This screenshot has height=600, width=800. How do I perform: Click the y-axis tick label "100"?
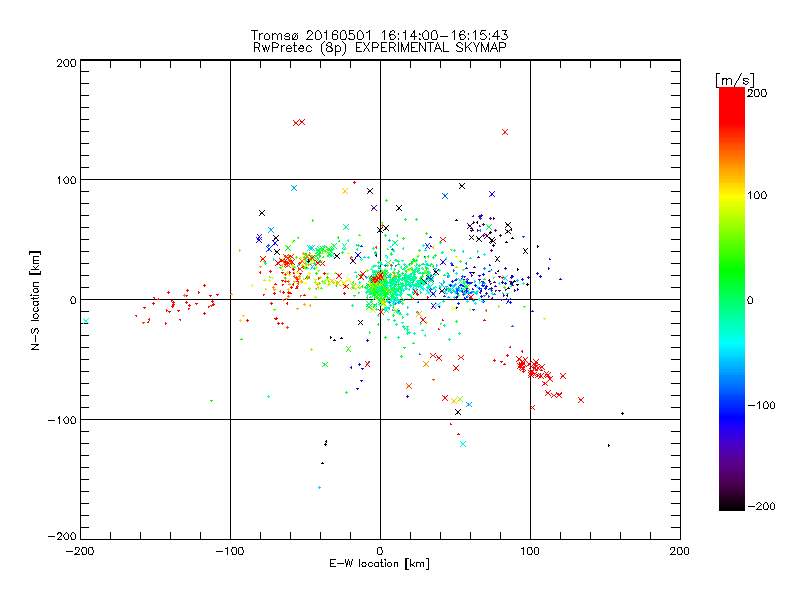[x=66, y=180]
